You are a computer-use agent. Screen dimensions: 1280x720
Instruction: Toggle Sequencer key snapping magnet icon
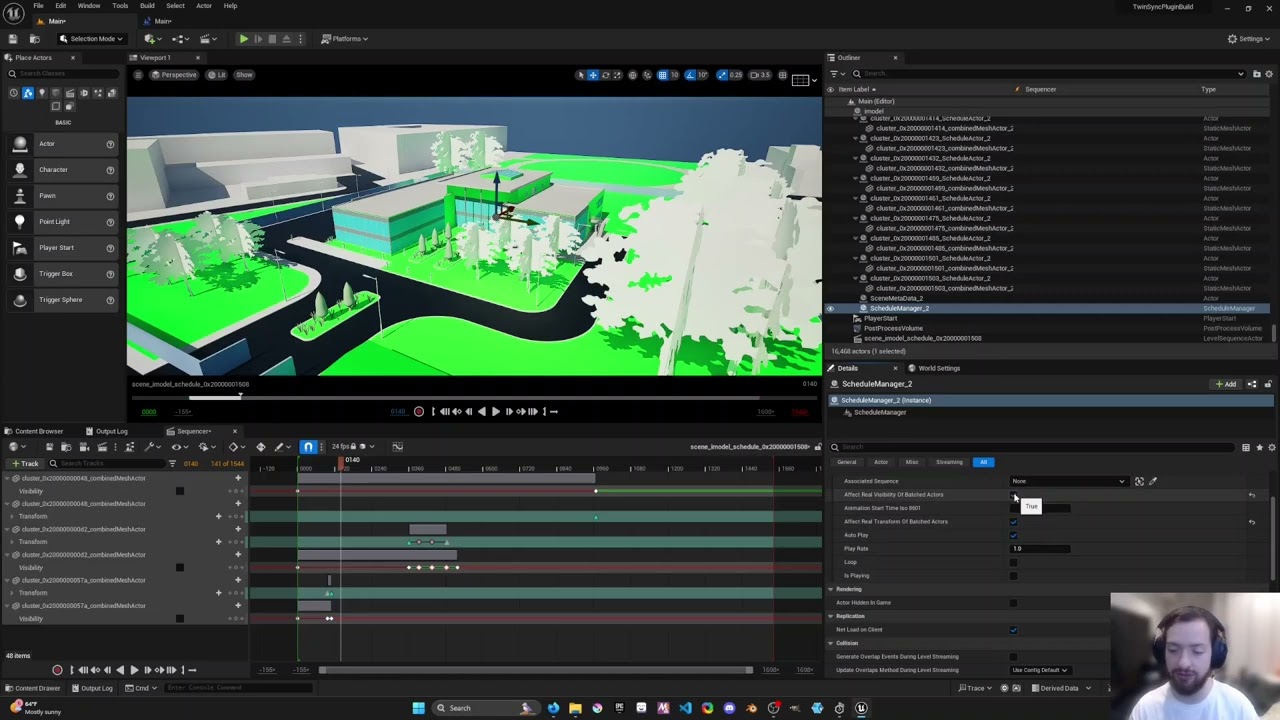[x=308, y=447]
